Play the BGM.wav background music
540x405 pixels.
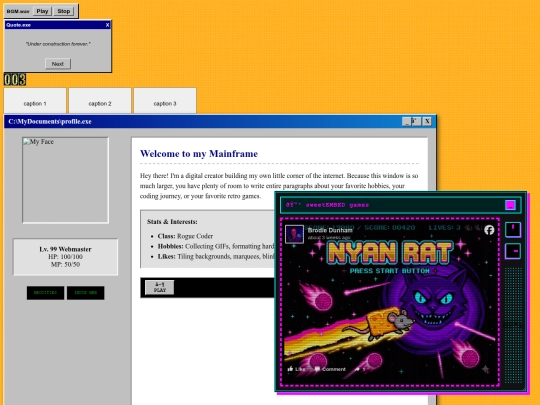pyautogui.click(x=42, y=11)
